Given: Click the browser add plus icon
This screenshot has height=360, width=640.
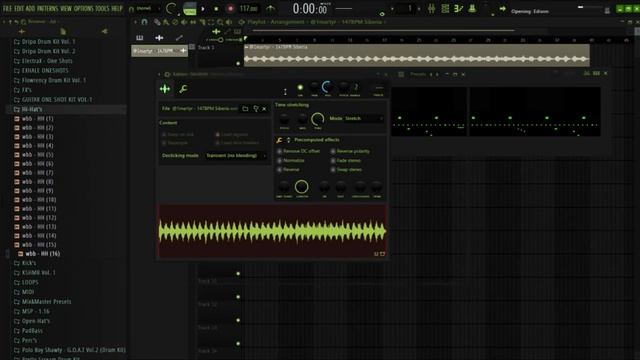Looking at the screenshot, I should [x=22, y=31].
